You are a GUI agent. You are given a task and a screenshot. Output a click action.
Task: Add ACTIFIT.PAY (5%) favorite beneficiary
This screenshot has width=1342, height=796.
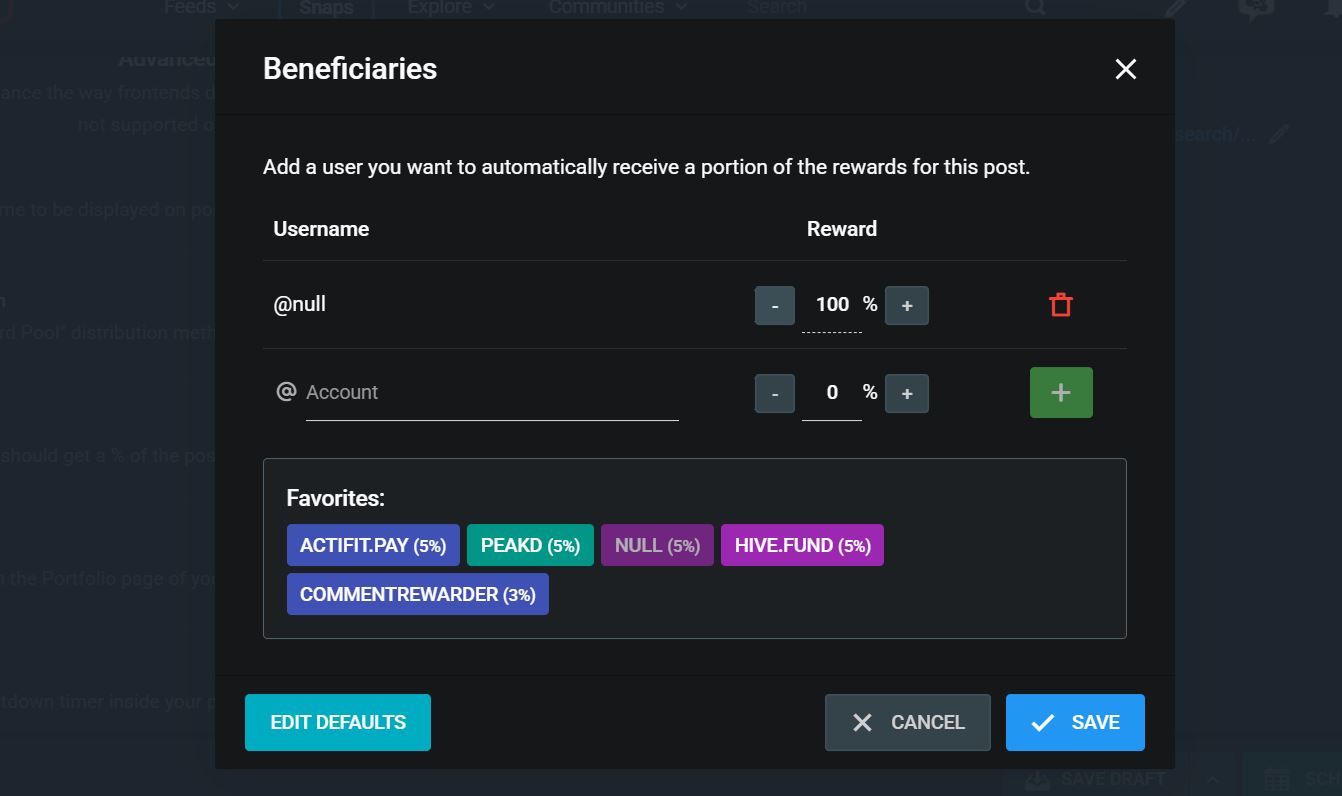373,545
